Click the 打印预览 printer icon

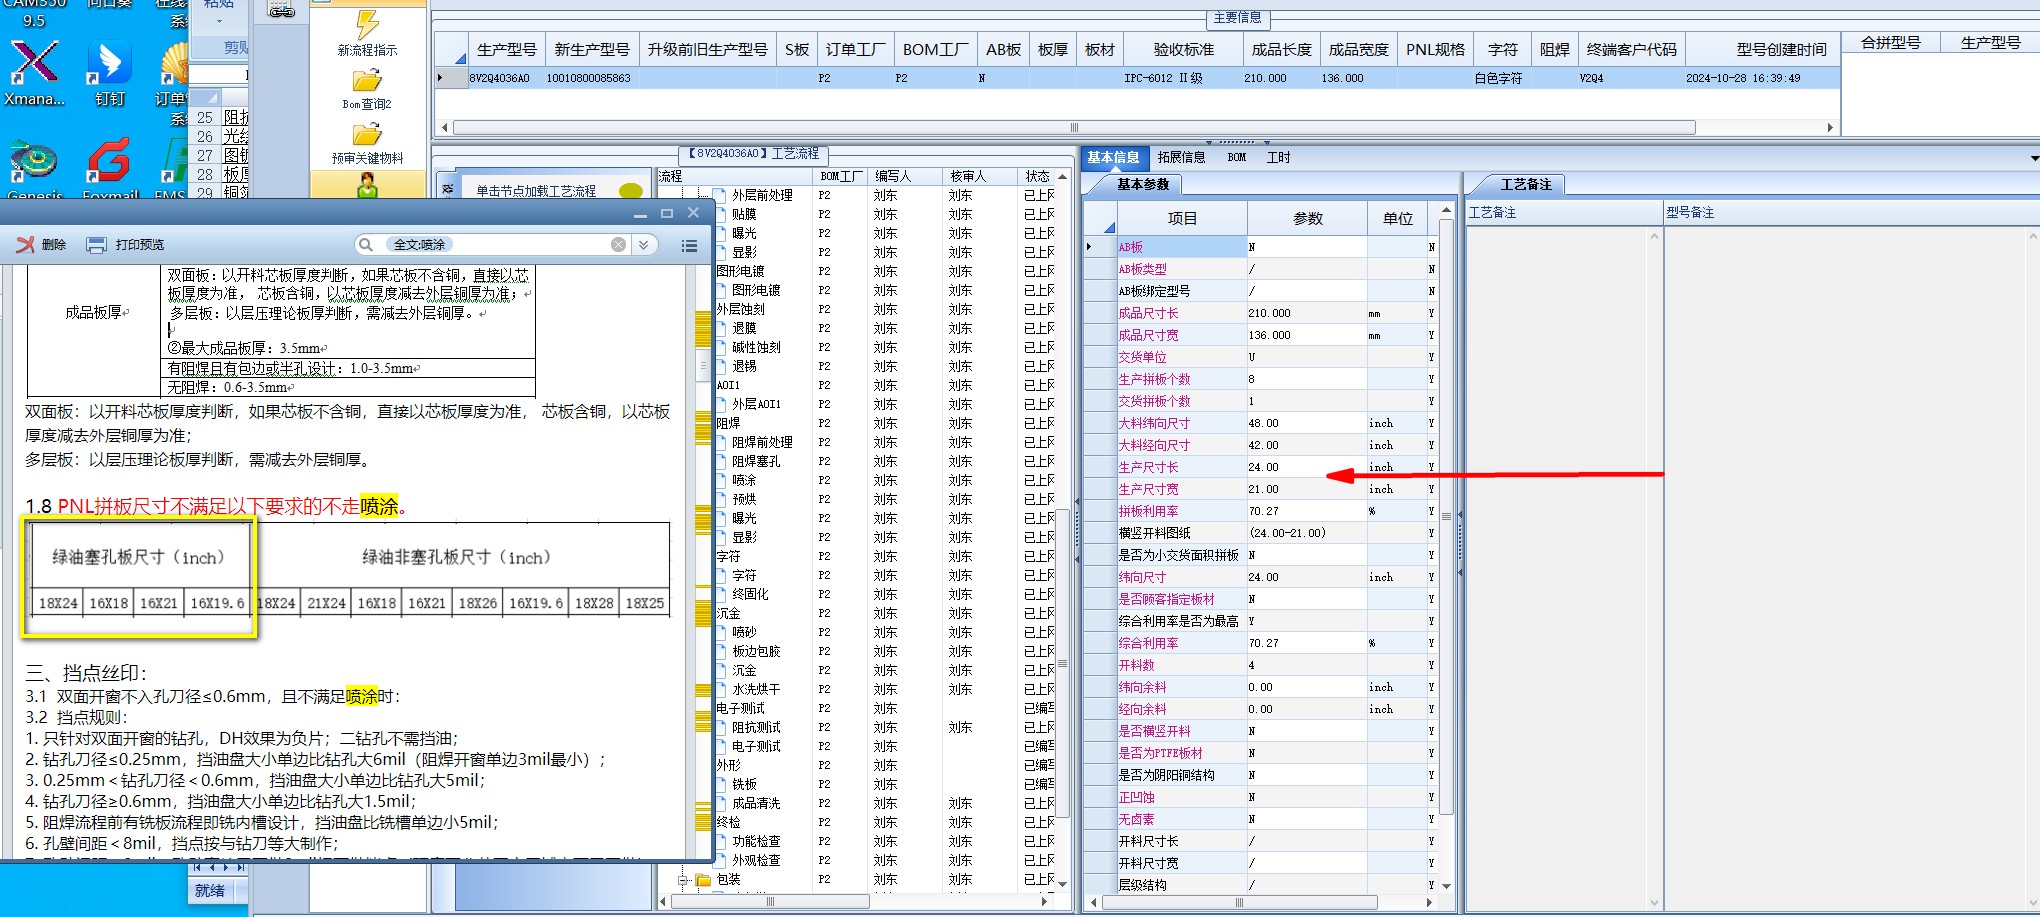click(96, 245)
